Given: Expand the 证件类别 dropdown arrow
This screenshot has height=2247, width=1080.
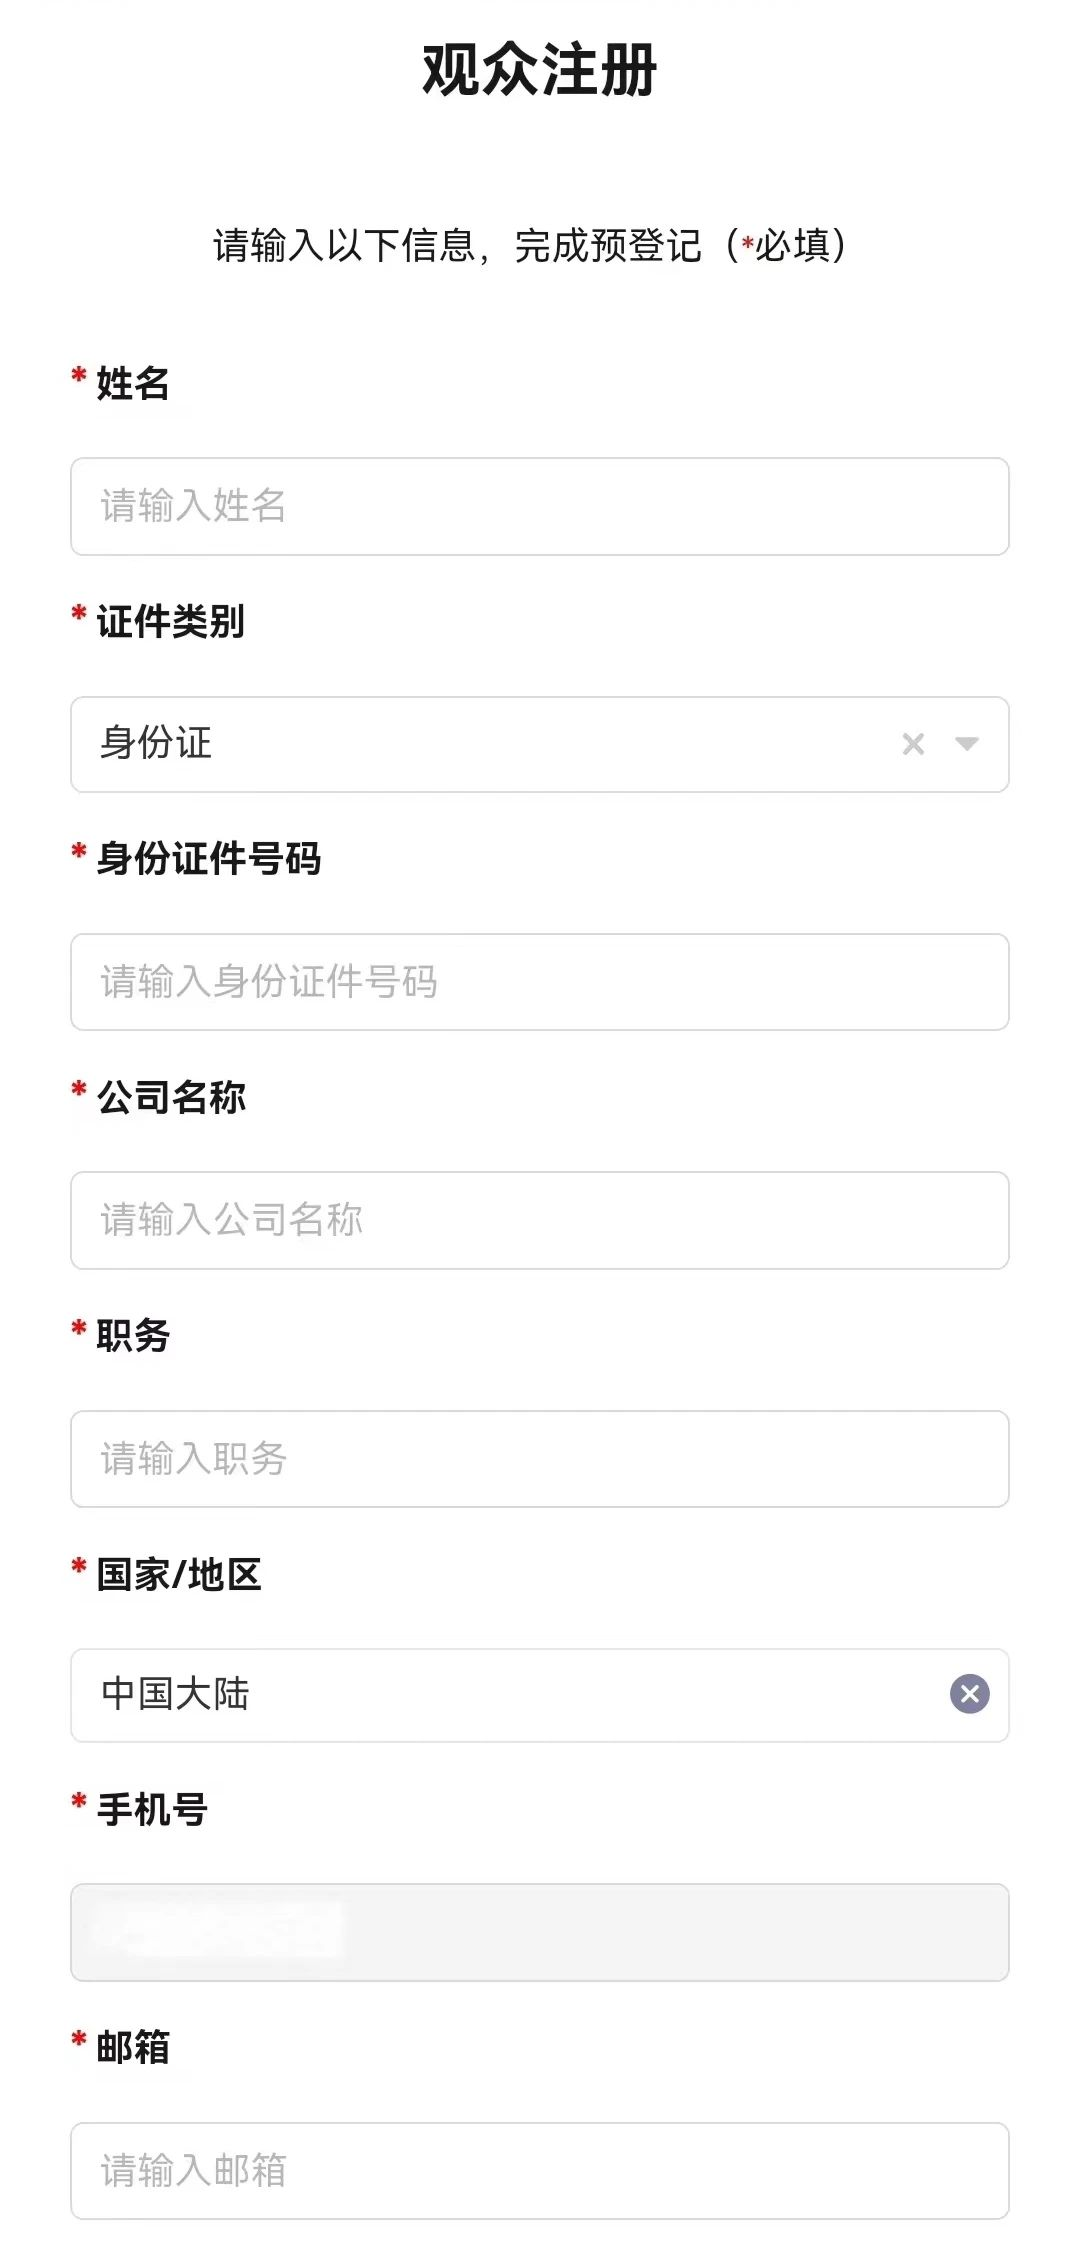Looking at the screenshot, I should pyautogui.click(x=966, y=744).
